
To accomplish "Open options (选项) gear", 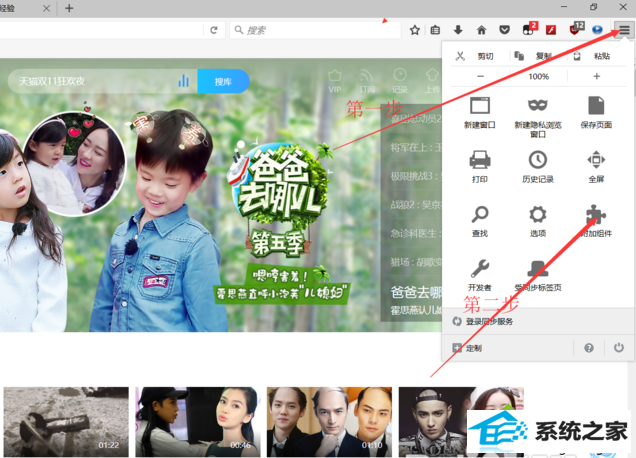I will (x=538, y=221).
